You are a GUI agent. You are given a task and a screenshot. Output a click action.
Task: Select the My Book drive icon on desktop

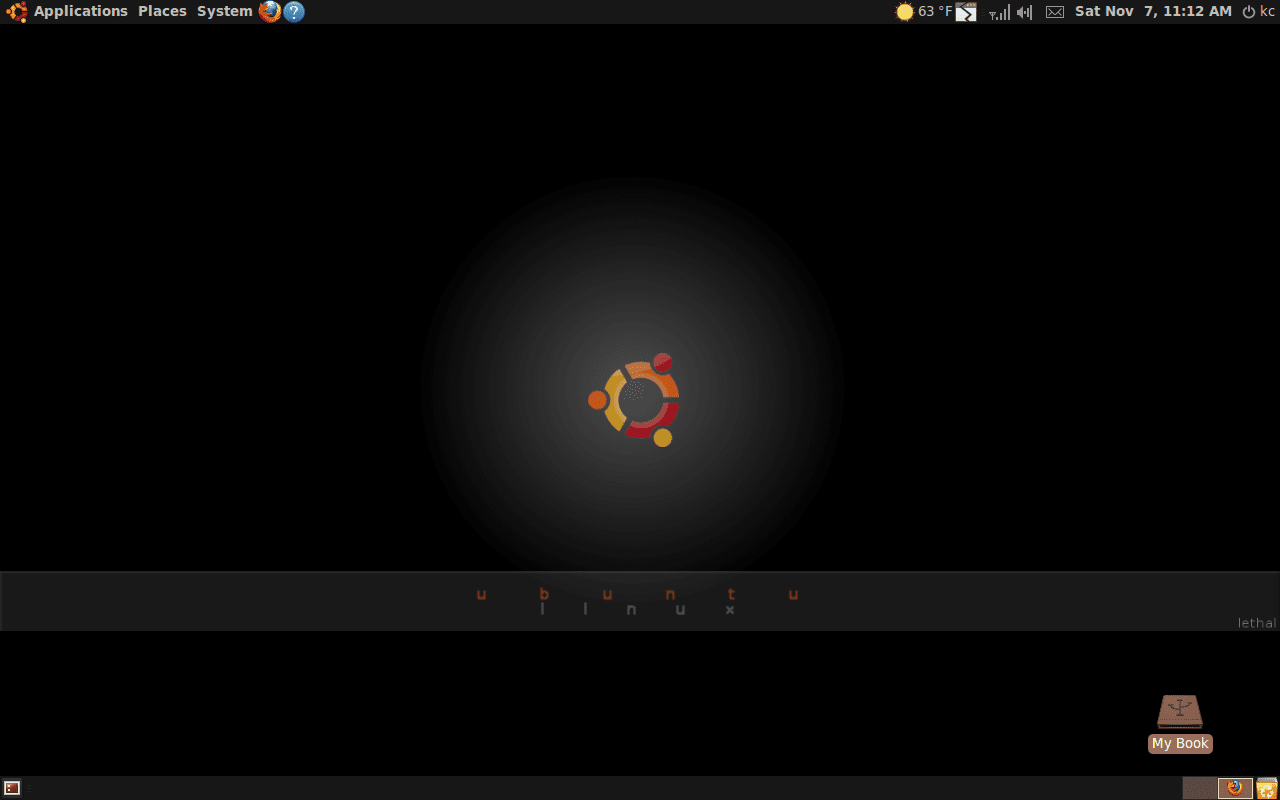tap(1180, 723)
